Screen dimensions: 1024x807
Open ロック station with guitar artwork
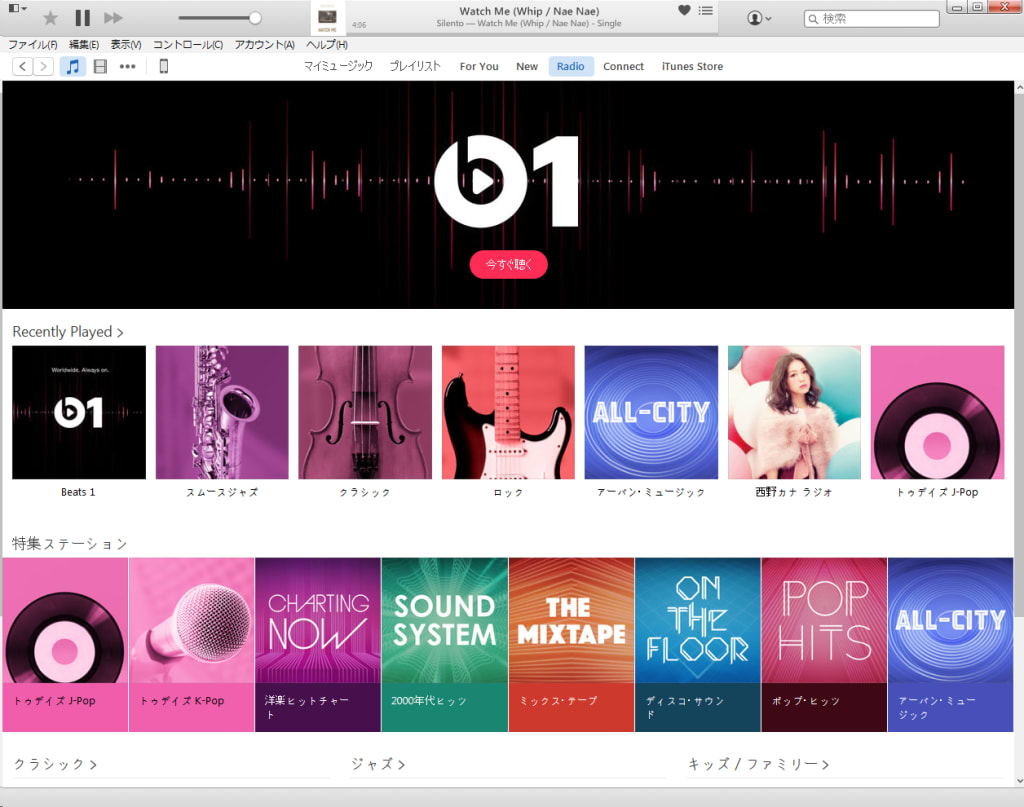pos(508,412)
